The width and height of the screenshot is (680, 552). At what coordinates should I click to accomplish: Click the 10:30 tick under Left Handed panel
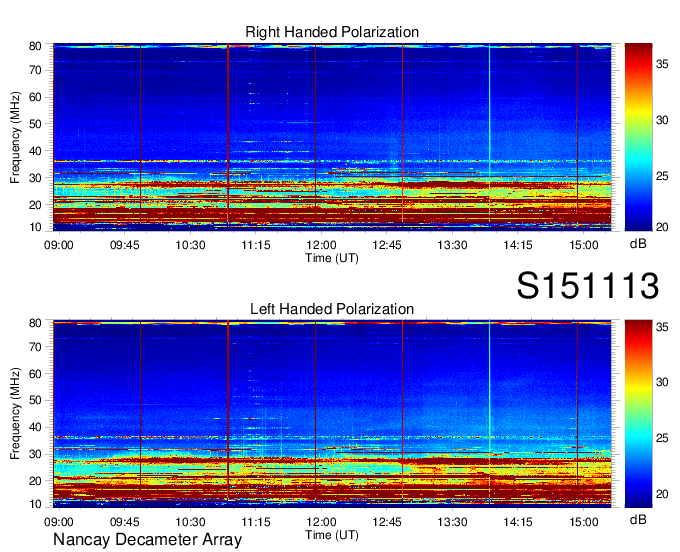(x=190, y=522)
